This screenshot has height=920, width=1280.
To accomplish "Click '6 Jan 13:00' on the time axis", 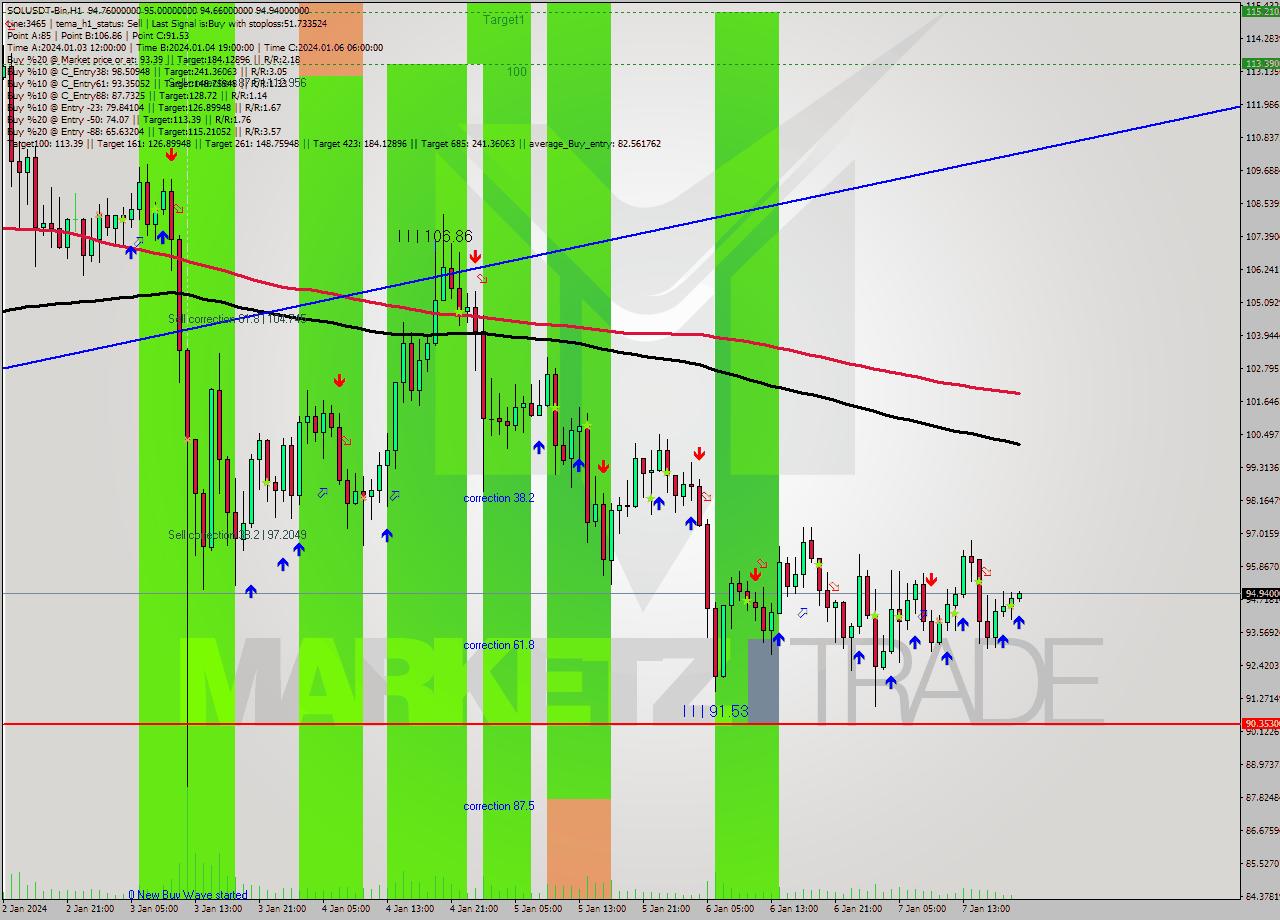I will tap(793, 909).
